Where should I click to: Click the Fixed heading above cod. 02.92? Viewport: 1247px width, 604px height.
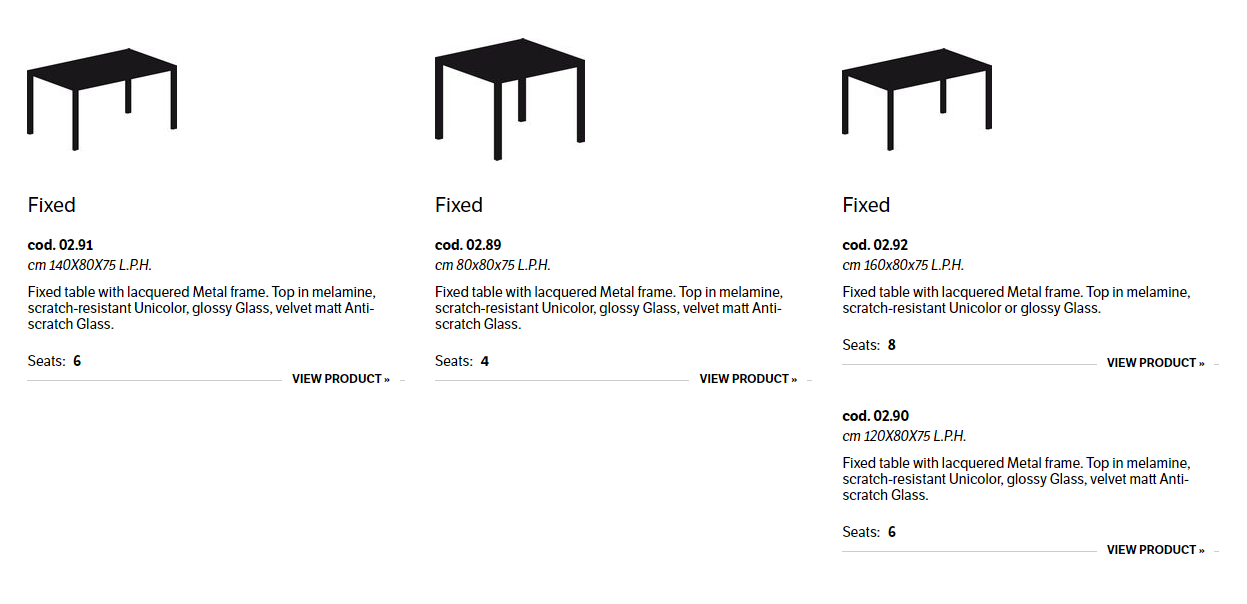click(x=866, y=205)
